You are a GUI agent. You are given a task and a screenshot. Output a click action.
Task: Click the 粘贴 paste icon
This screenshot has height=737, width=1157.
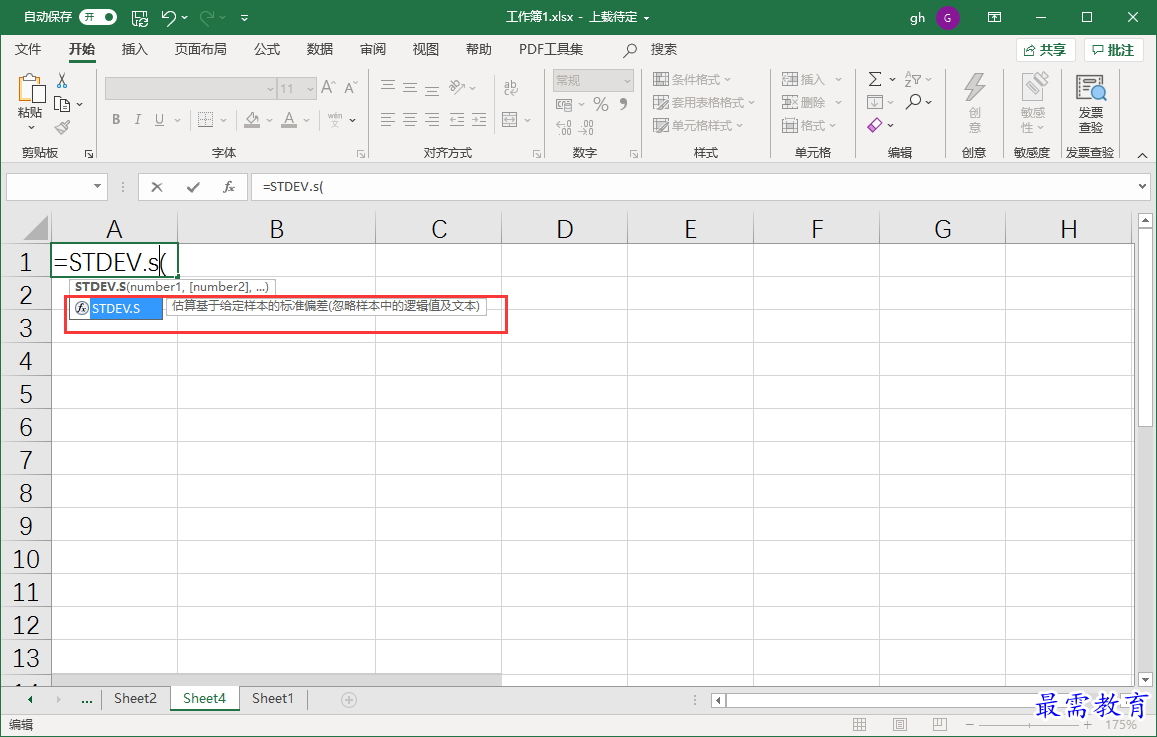tap(31, 89)
